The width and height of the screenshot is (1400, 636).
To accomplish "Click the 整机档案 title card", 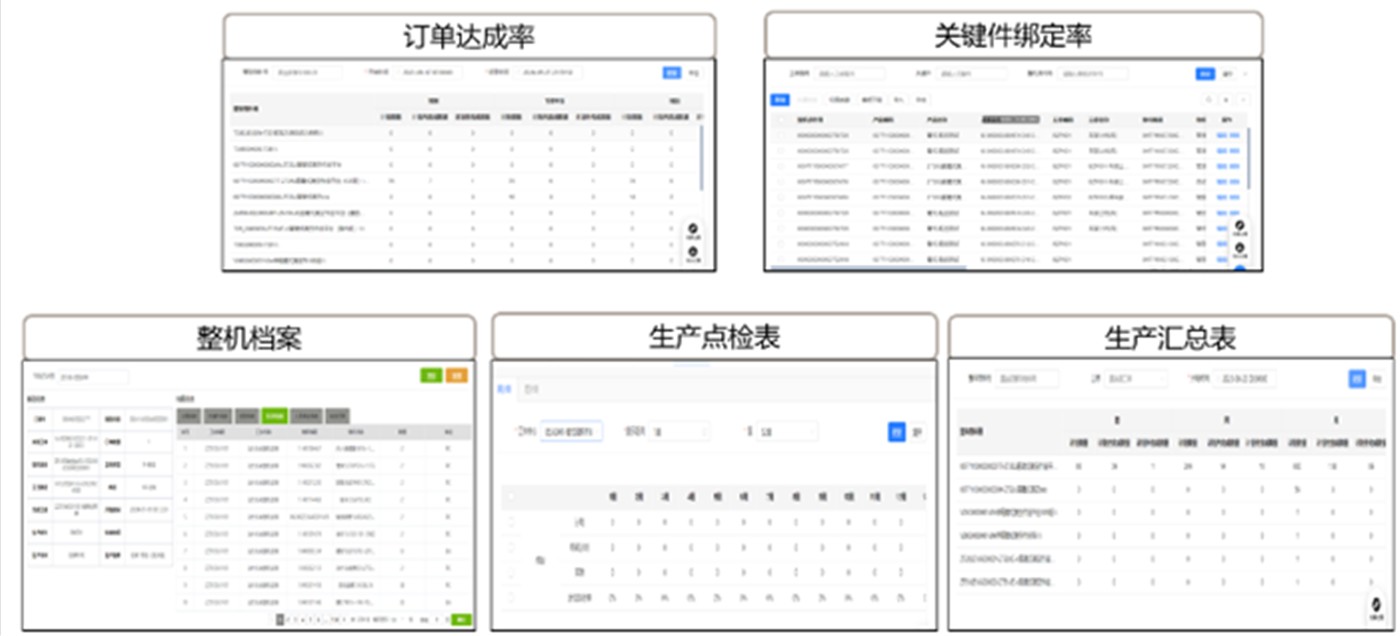I will click(x=249, y=337).
